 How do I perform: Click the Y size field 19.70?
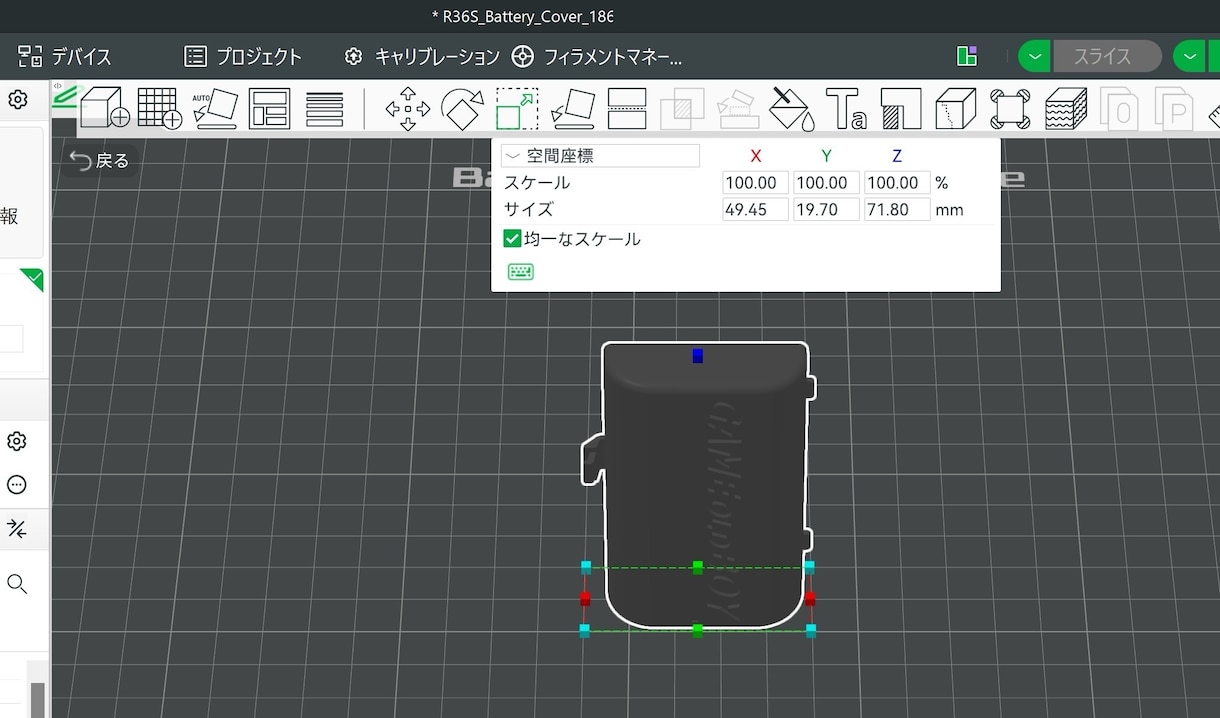pos(826,210)
